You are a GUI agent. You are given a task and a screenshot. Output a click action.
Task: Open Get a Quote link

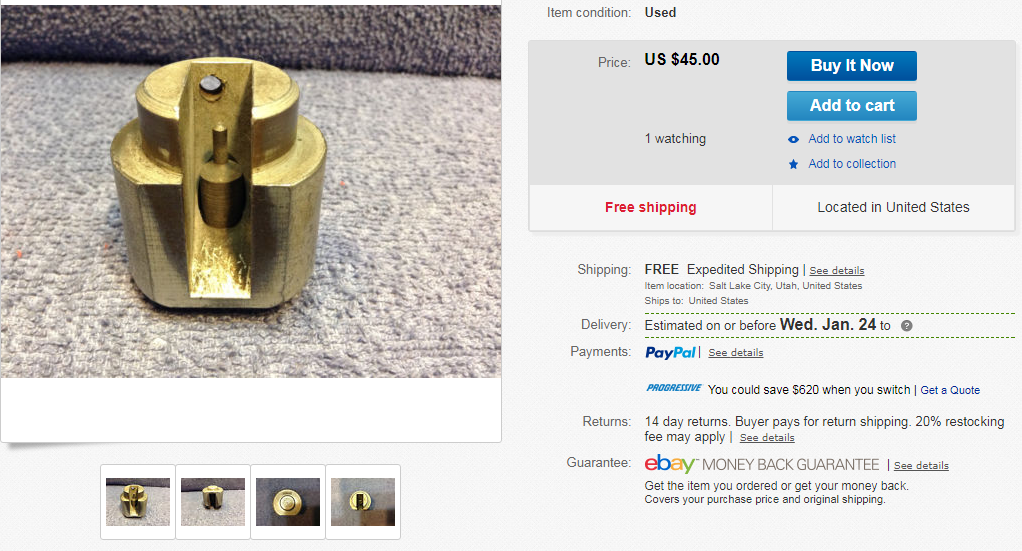click(950, 390)
